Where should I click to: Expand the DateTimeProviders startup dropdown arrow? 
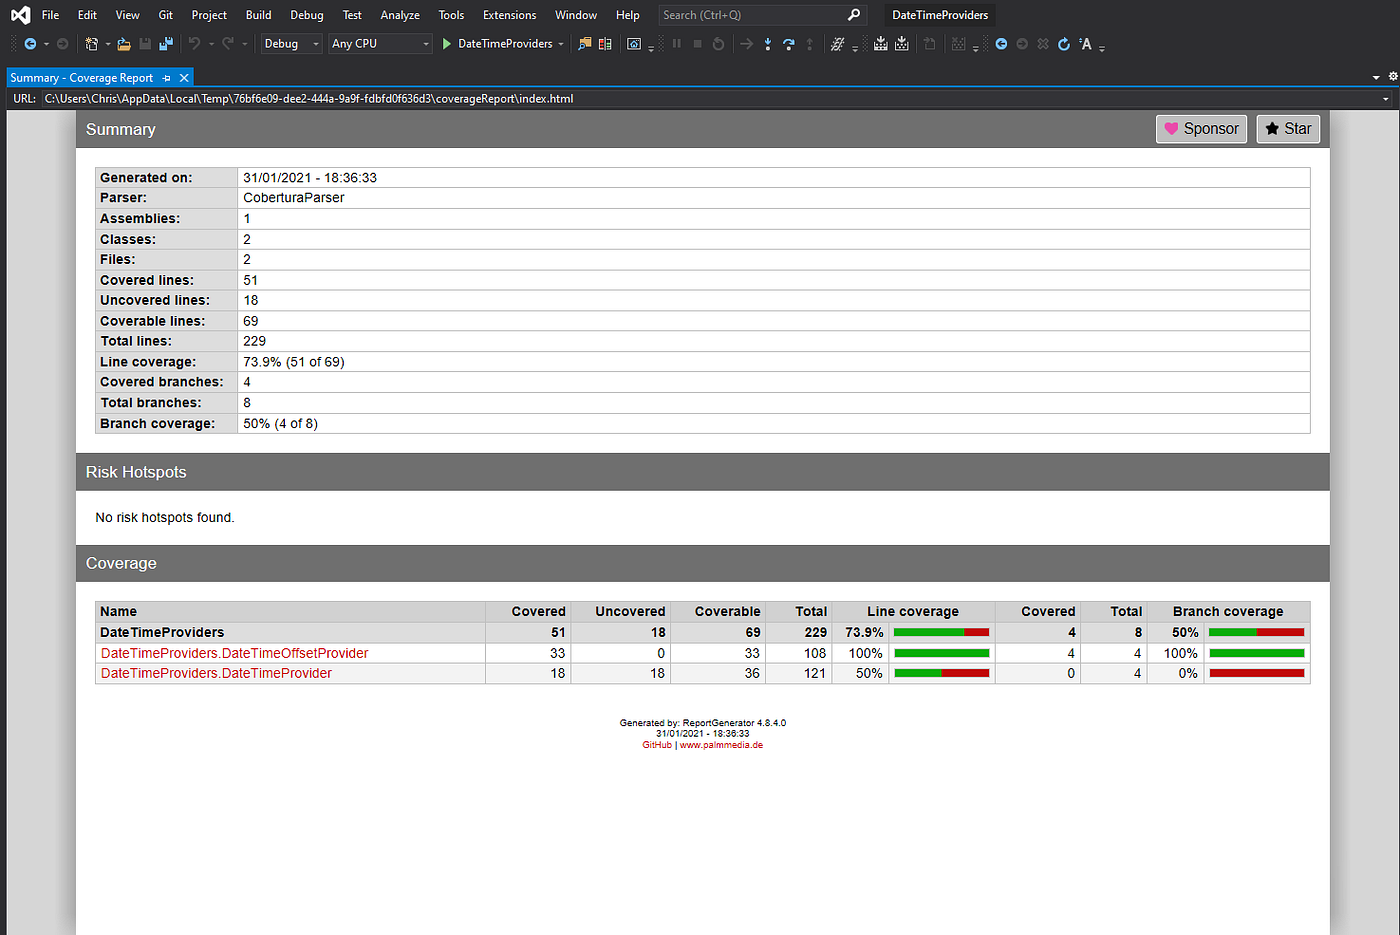561,44
